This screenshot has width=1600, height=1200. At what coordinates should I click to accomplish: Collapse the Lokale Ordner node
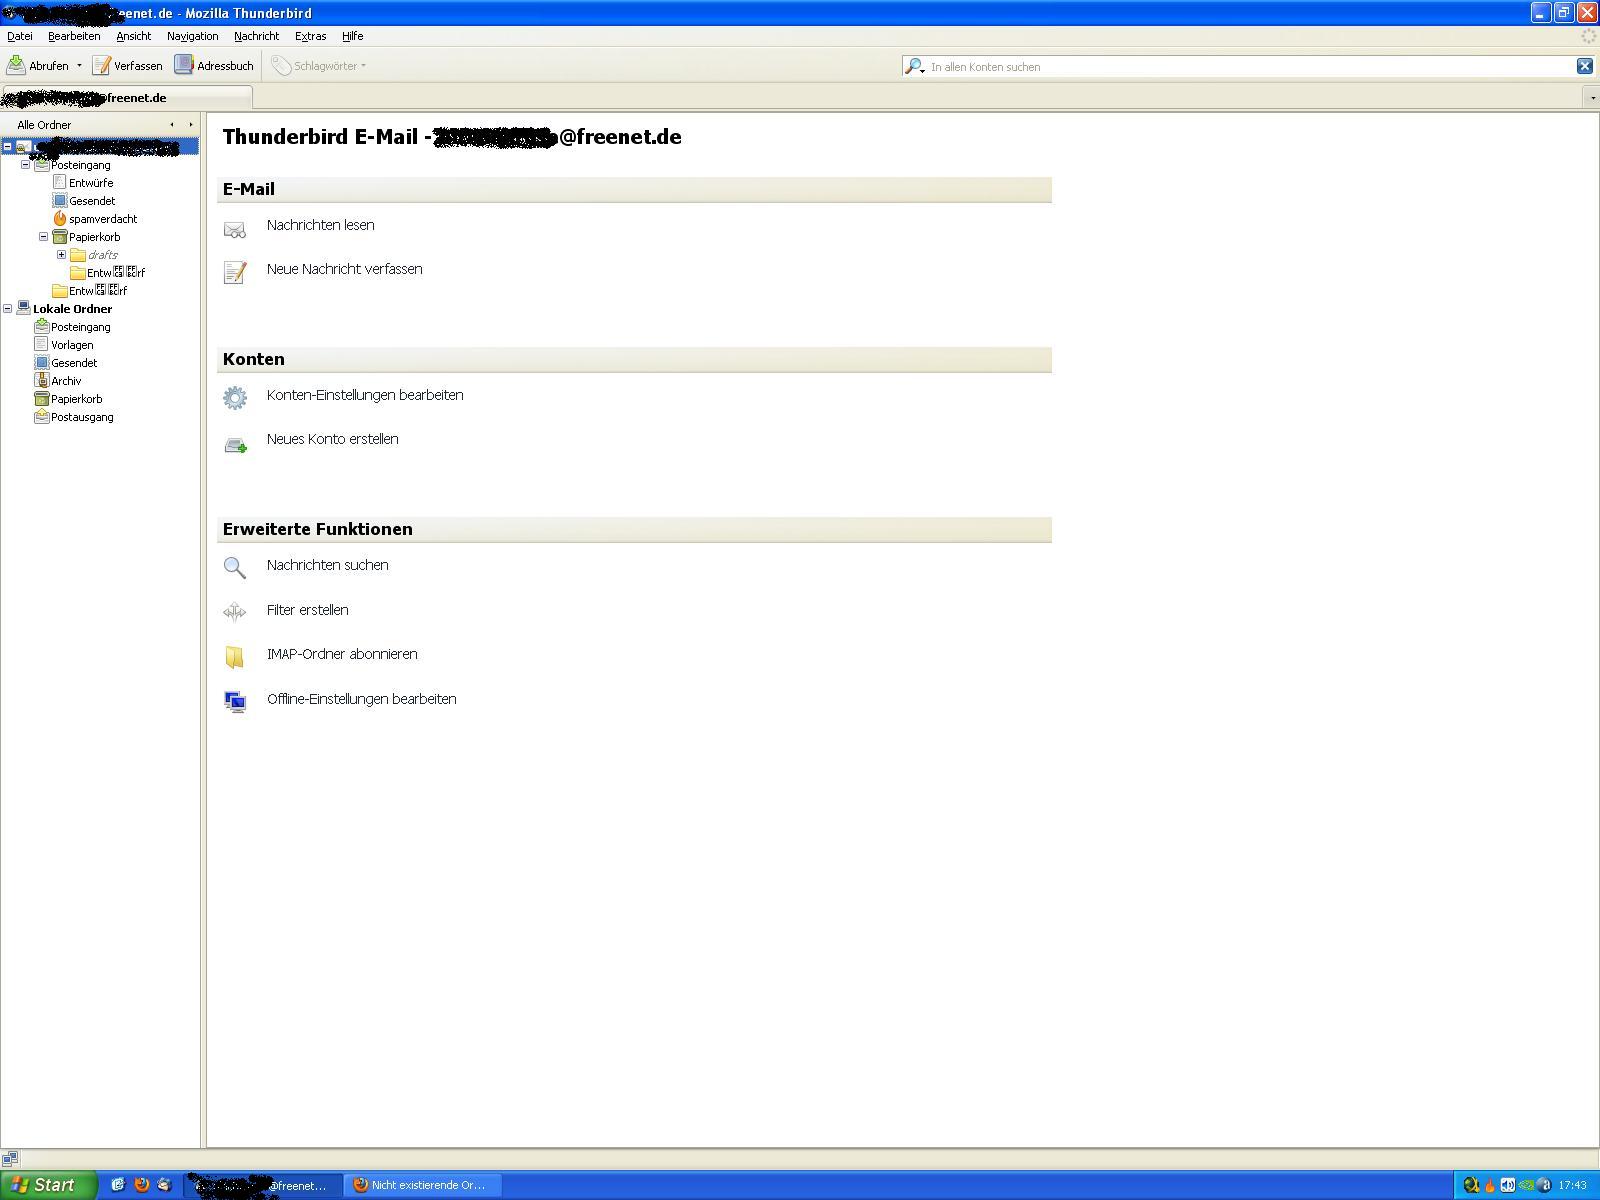[8, 309]
